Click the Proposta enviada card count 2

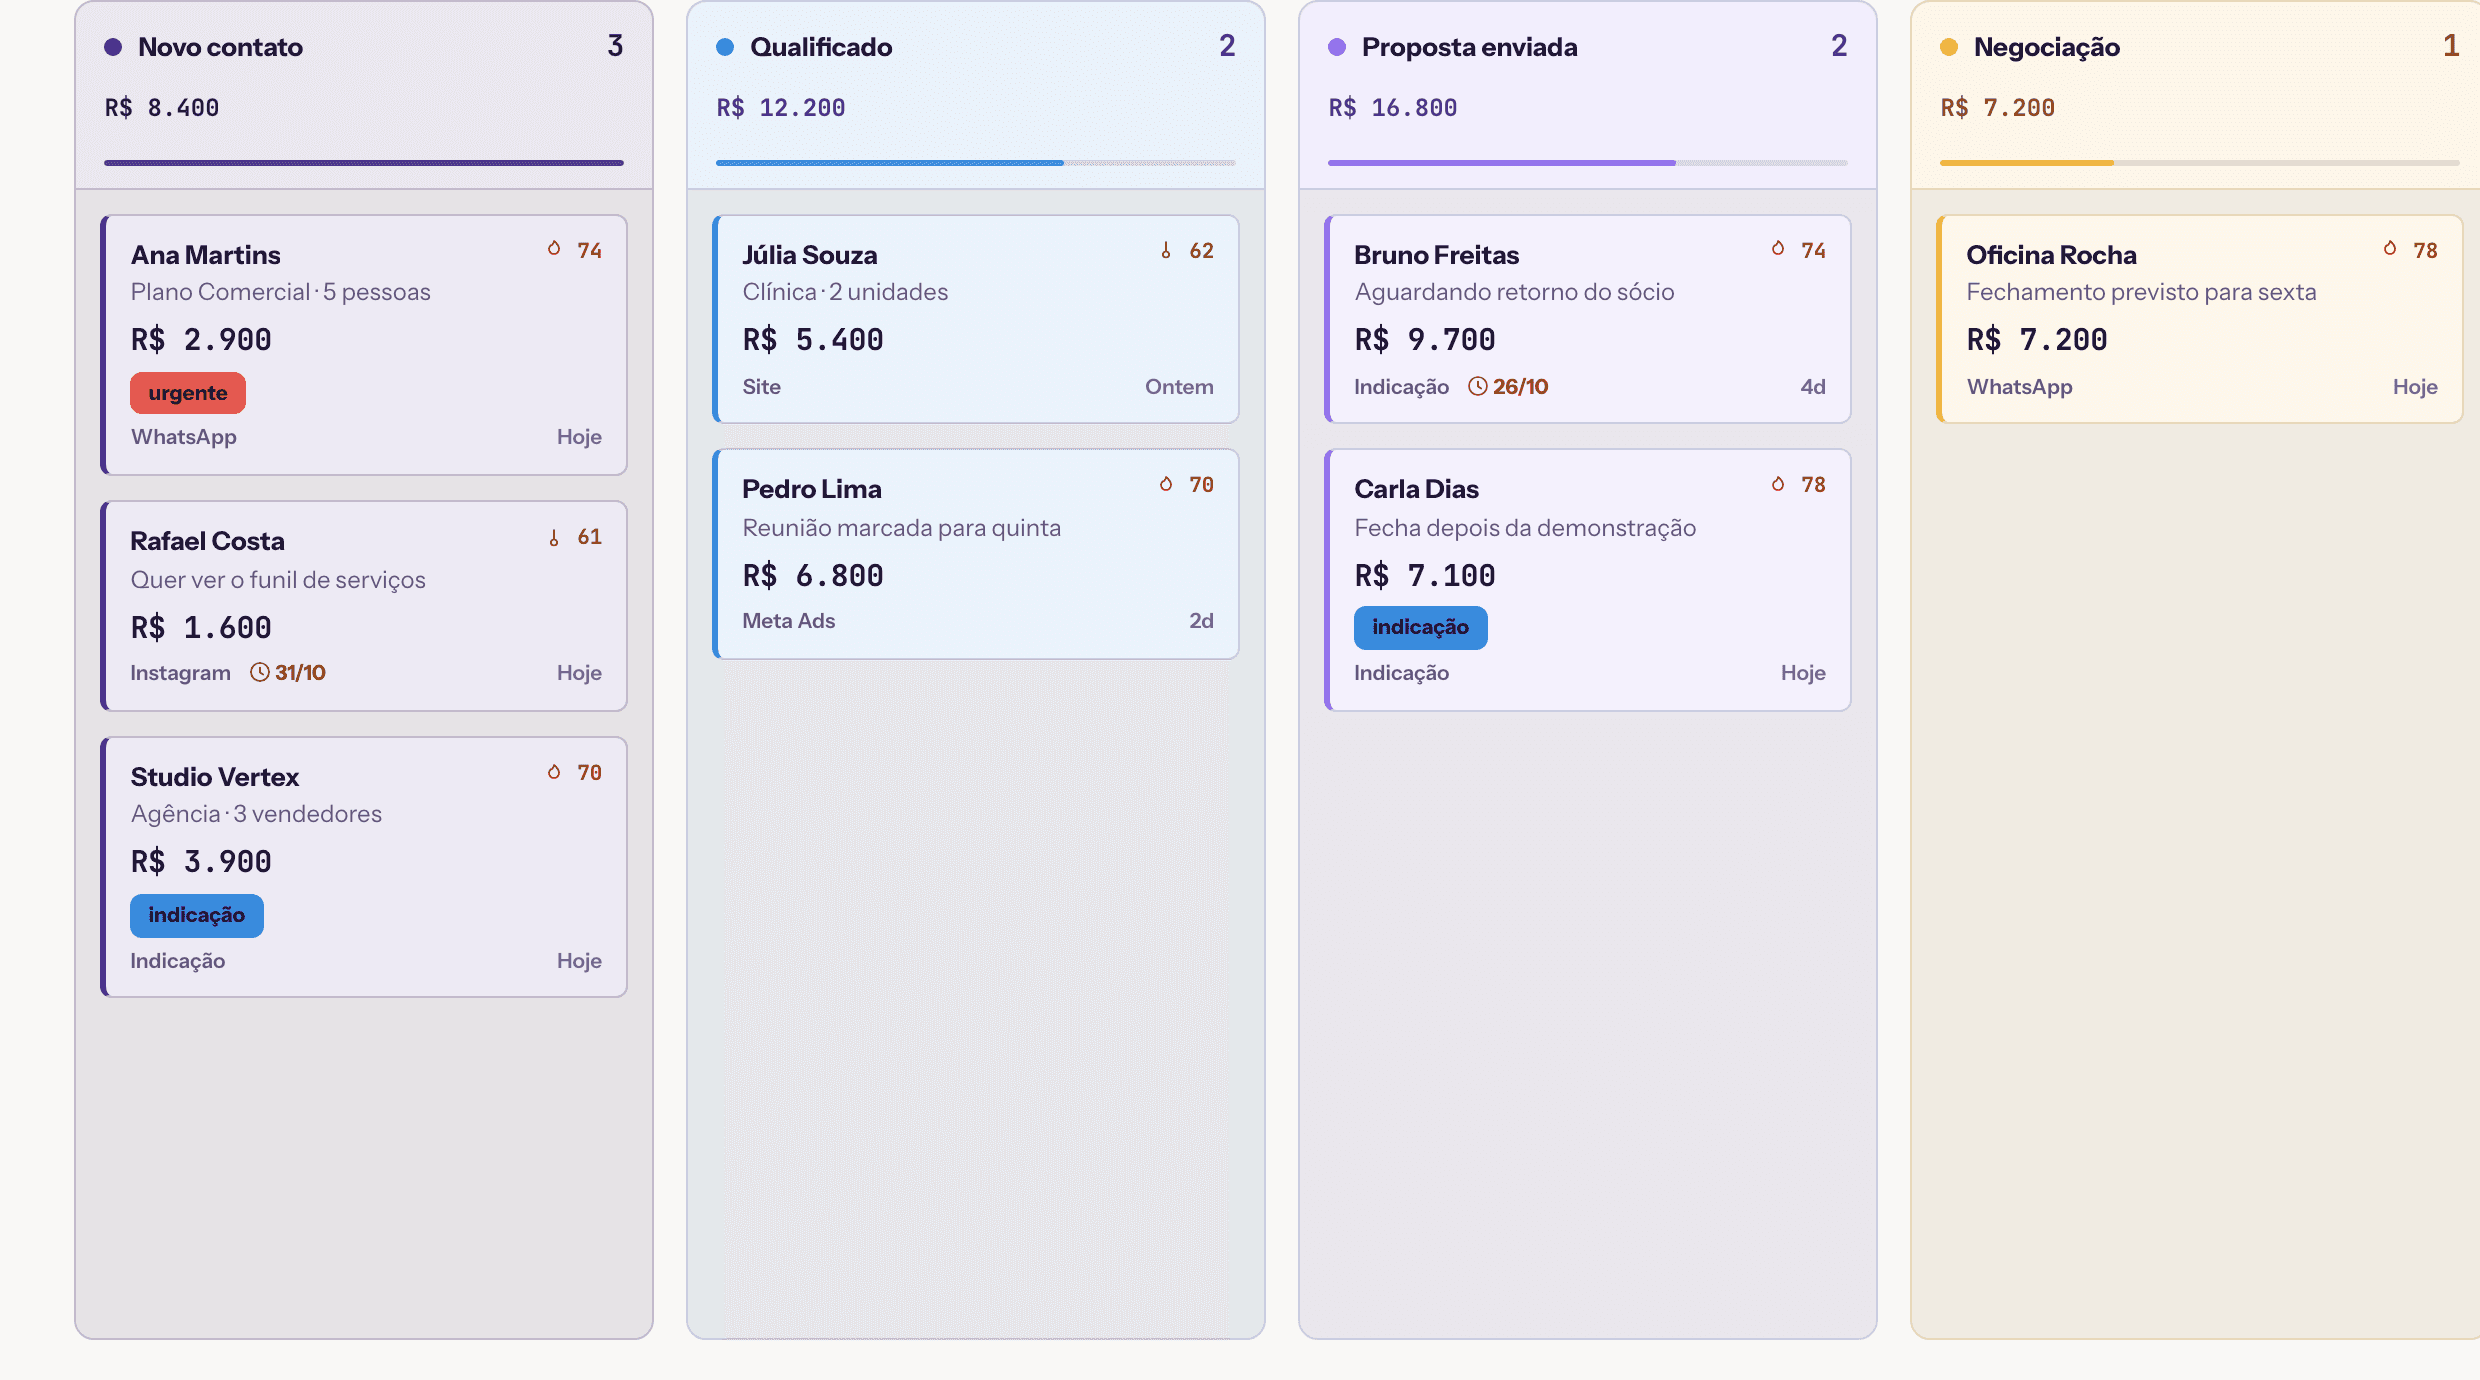1839,46
